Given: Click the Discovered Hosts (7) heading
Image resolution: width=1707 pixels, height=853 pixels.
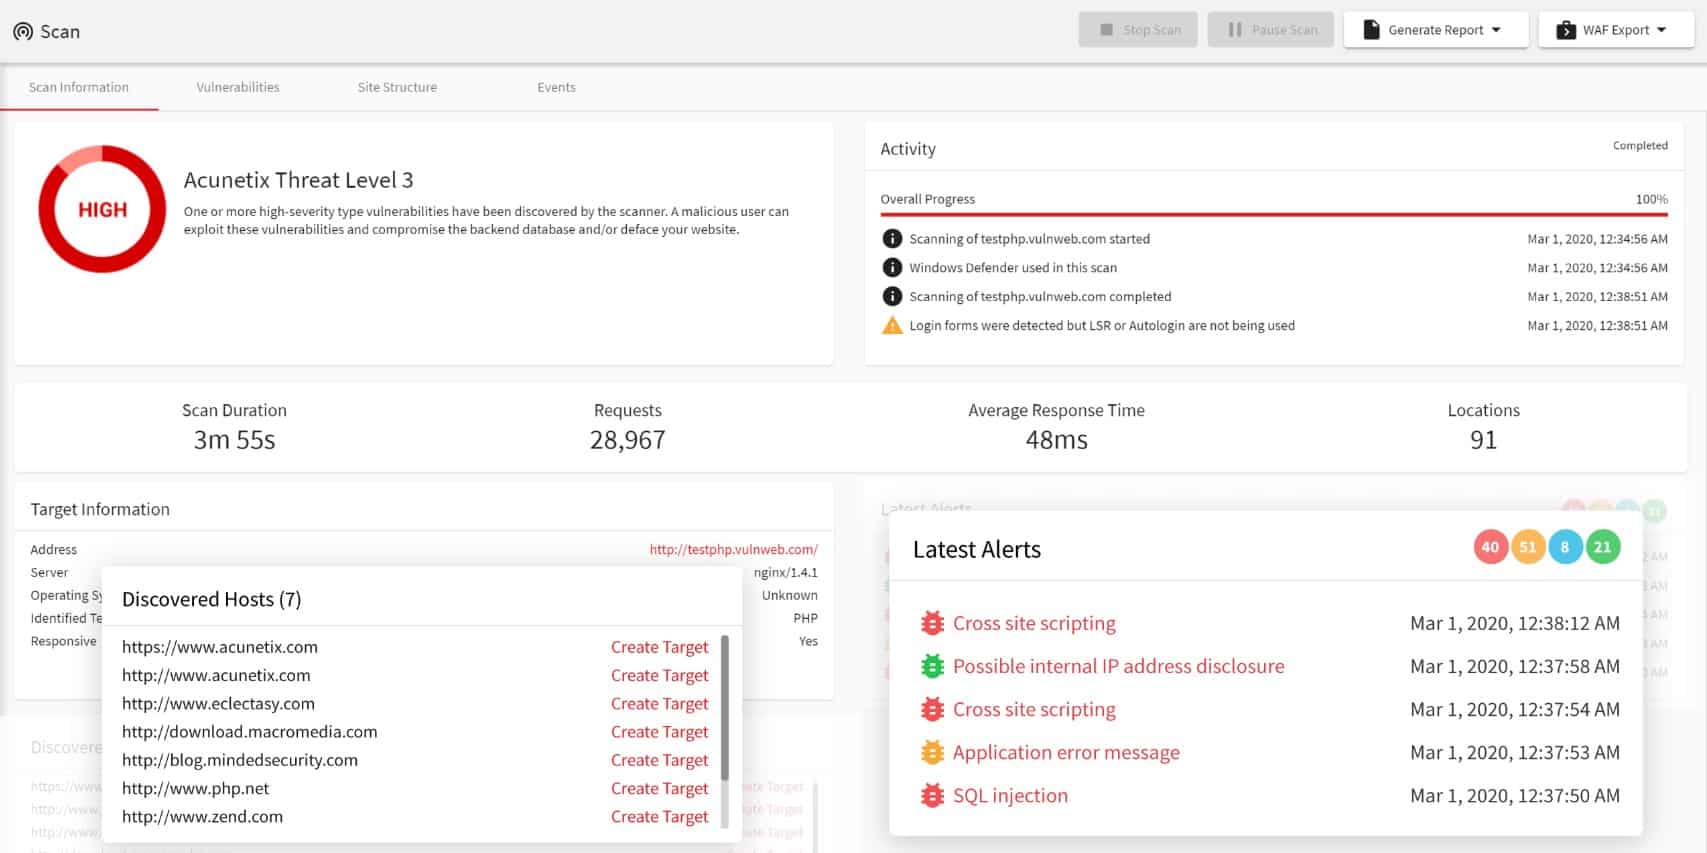Looking at the screenshot, I should pyautogui.click(x=211, y=599).
